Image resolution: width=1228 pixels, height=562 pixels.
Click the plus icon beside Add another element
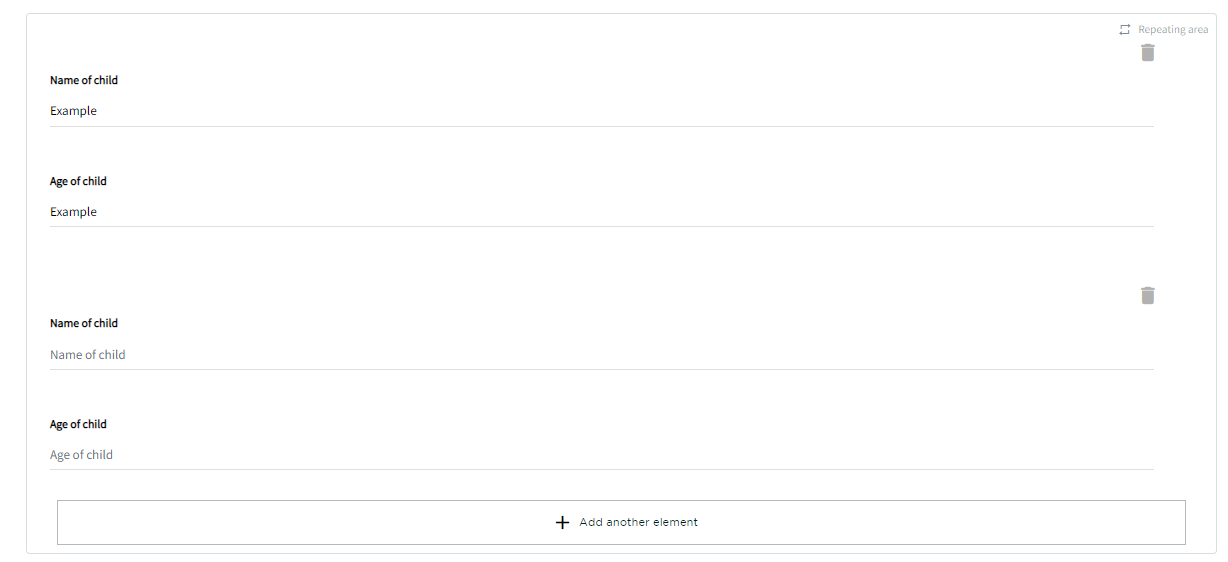[562, 522]
